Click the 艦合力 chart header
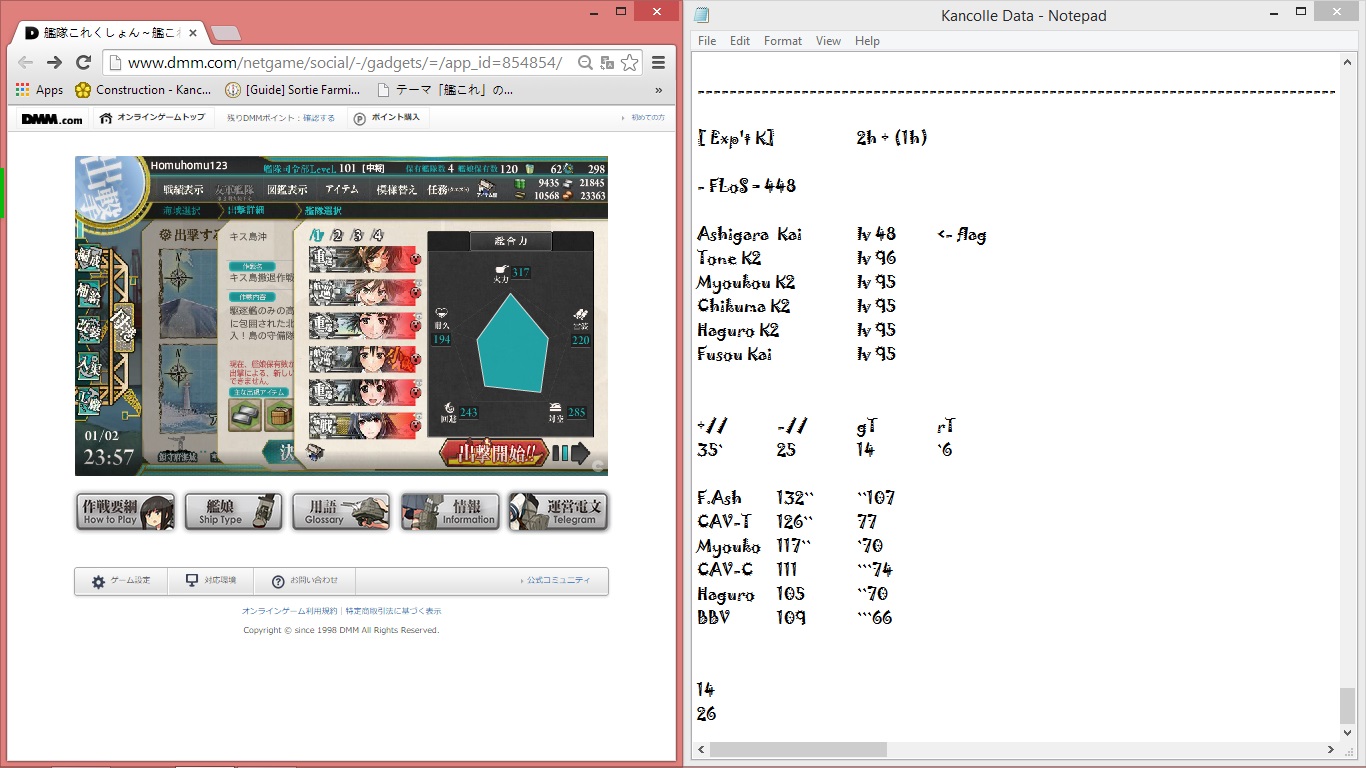 click(x=510, y=241)
